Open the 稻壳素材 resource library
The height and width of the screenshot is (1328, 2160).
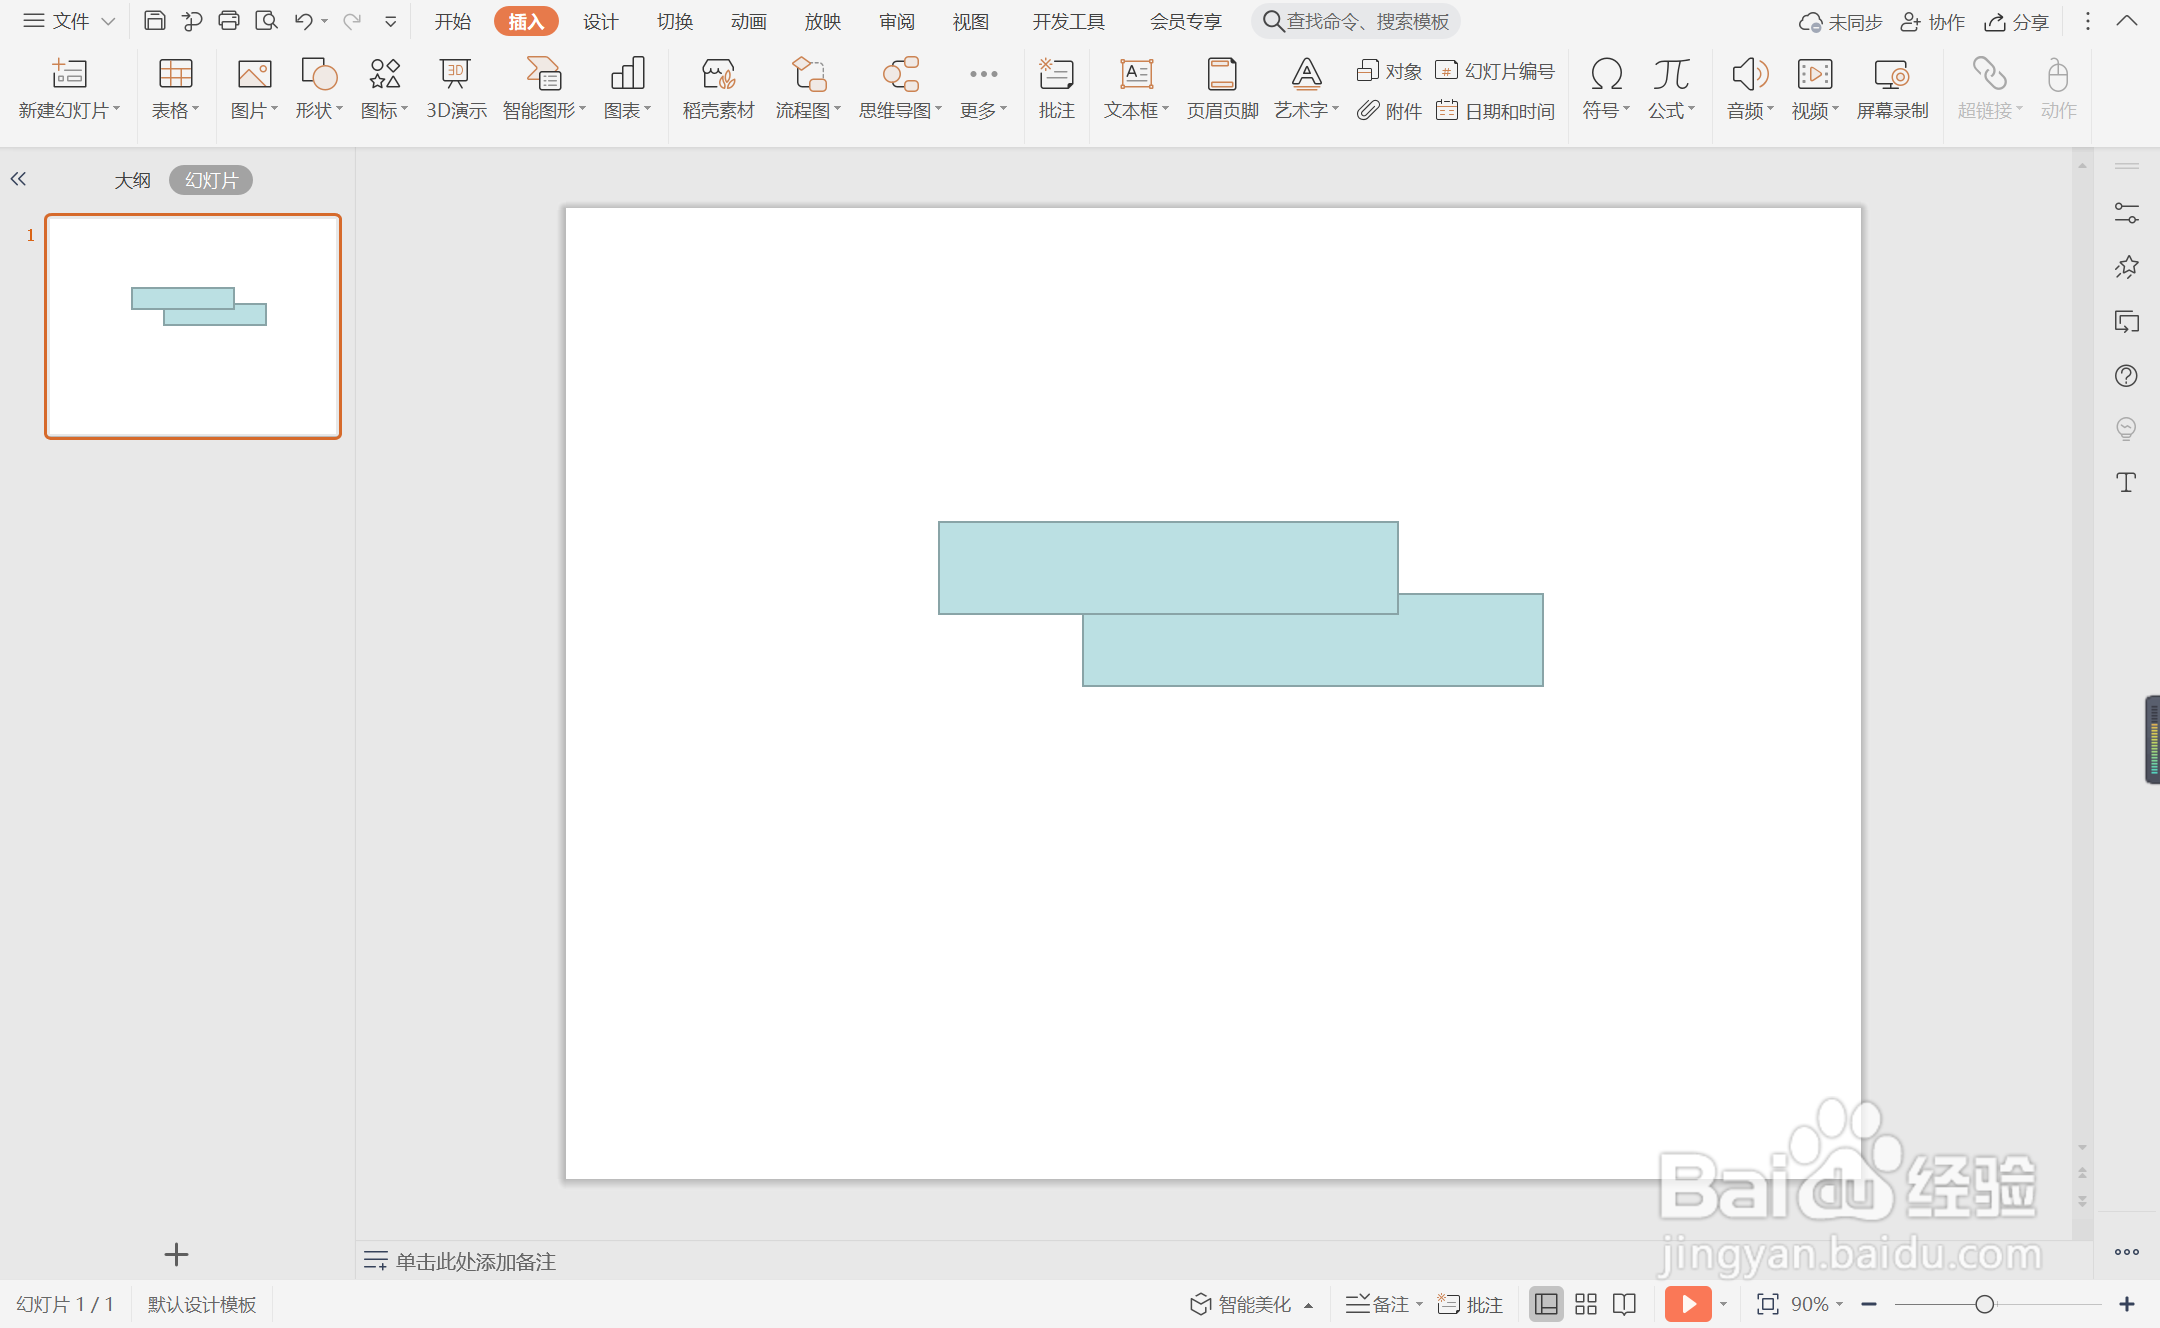tap(718, 88)
